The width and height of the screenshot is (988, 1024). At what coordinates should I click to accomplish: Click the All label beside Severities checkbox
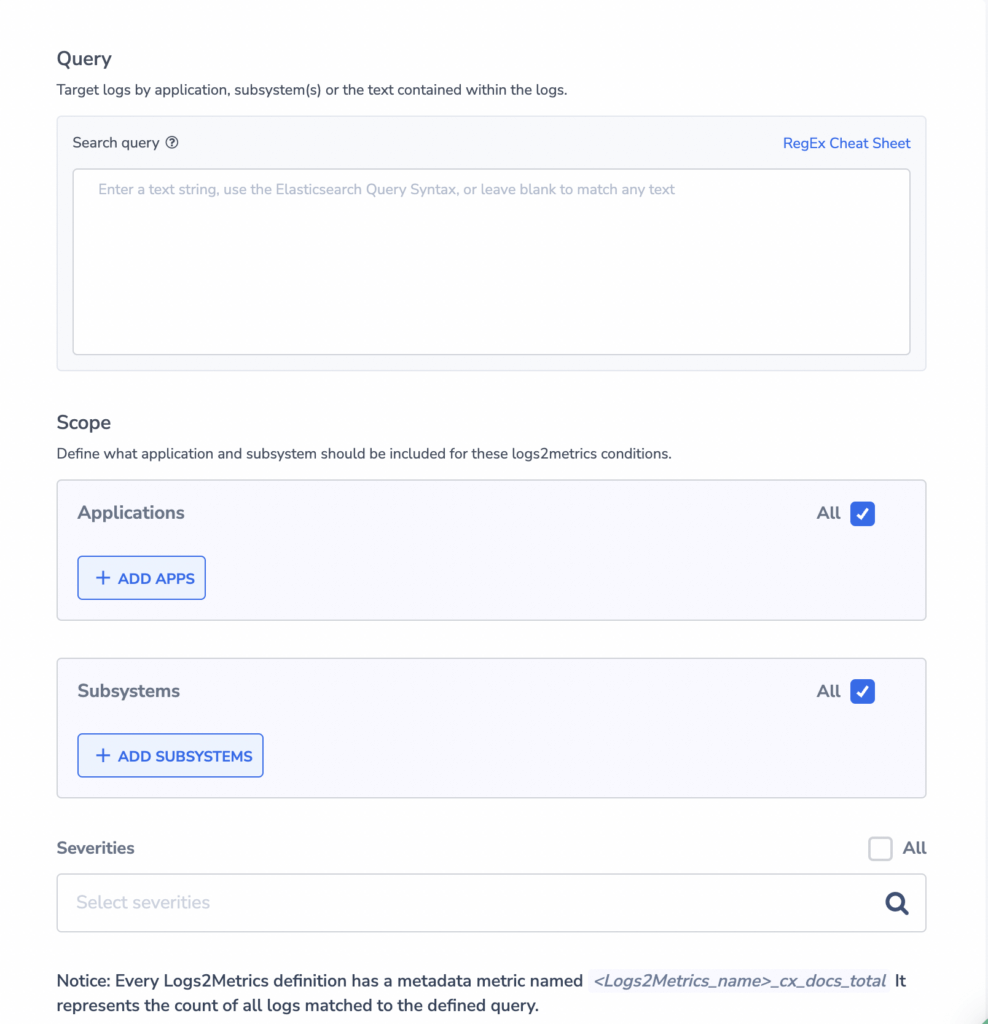click(914, 848)
